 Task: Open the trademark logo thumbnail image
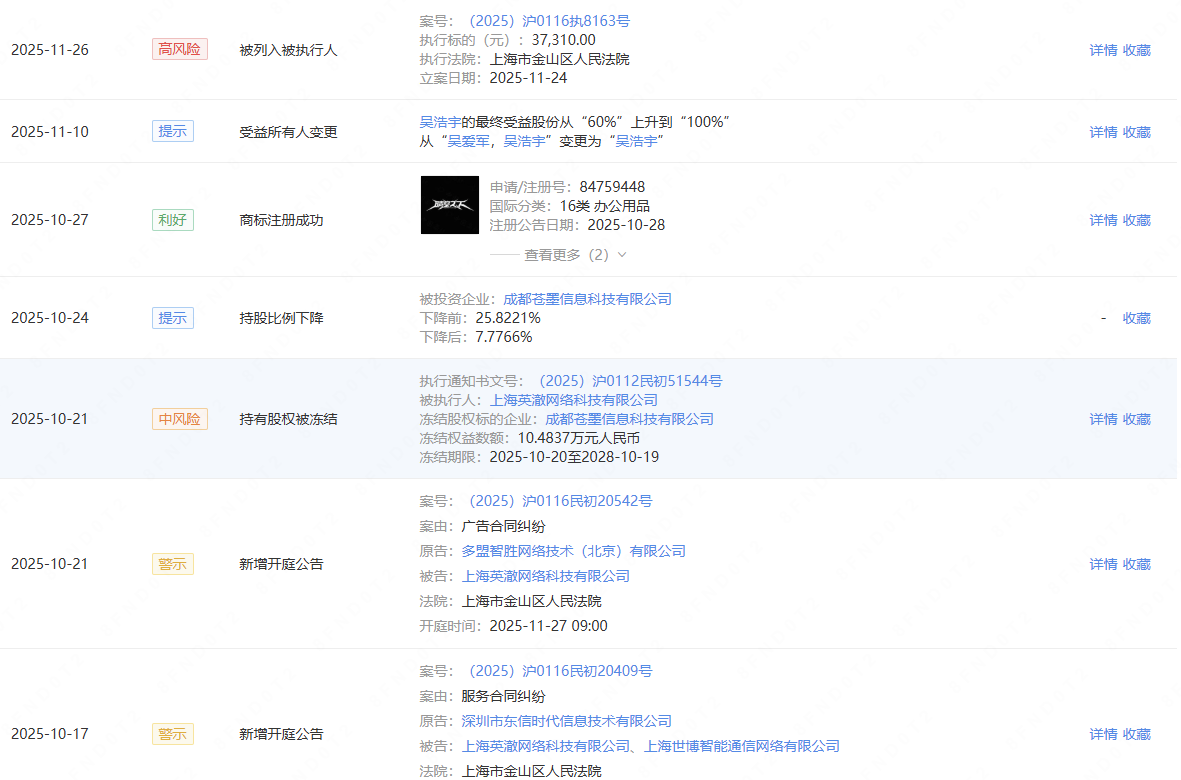click(449, 205)
